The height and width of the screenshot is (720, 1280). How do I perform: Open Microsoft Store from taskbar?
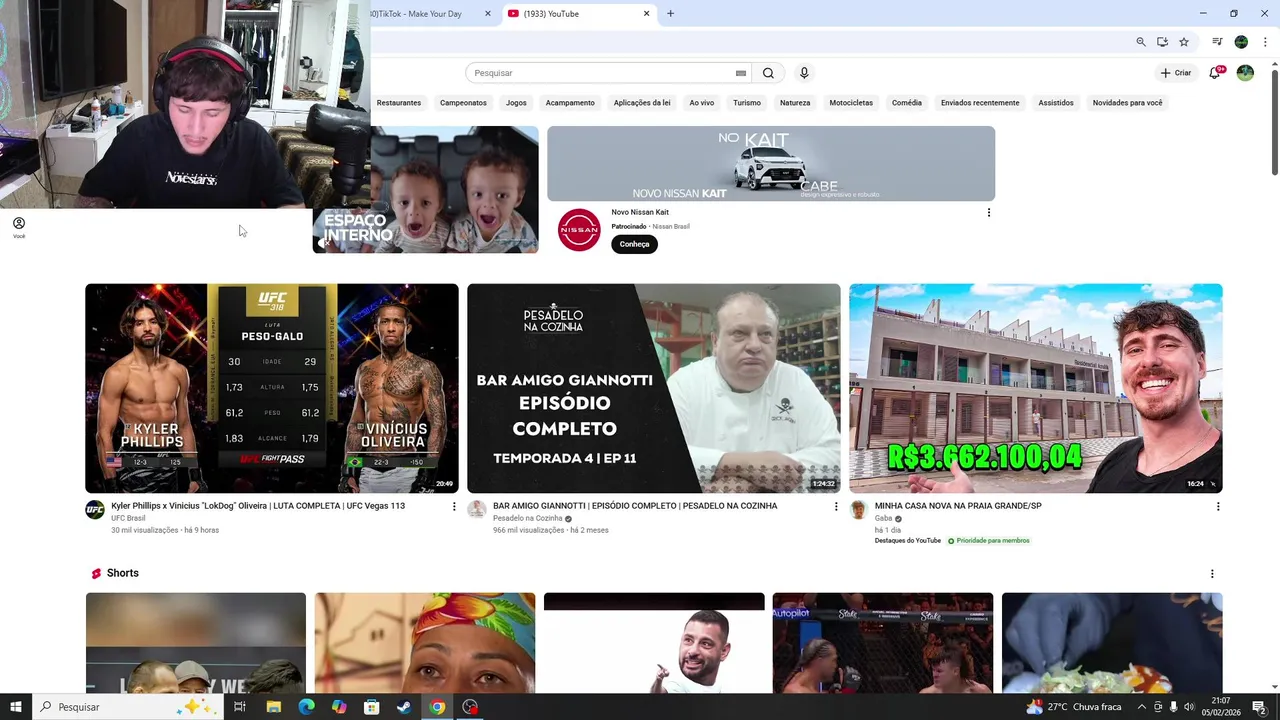[x=372, y=707]
